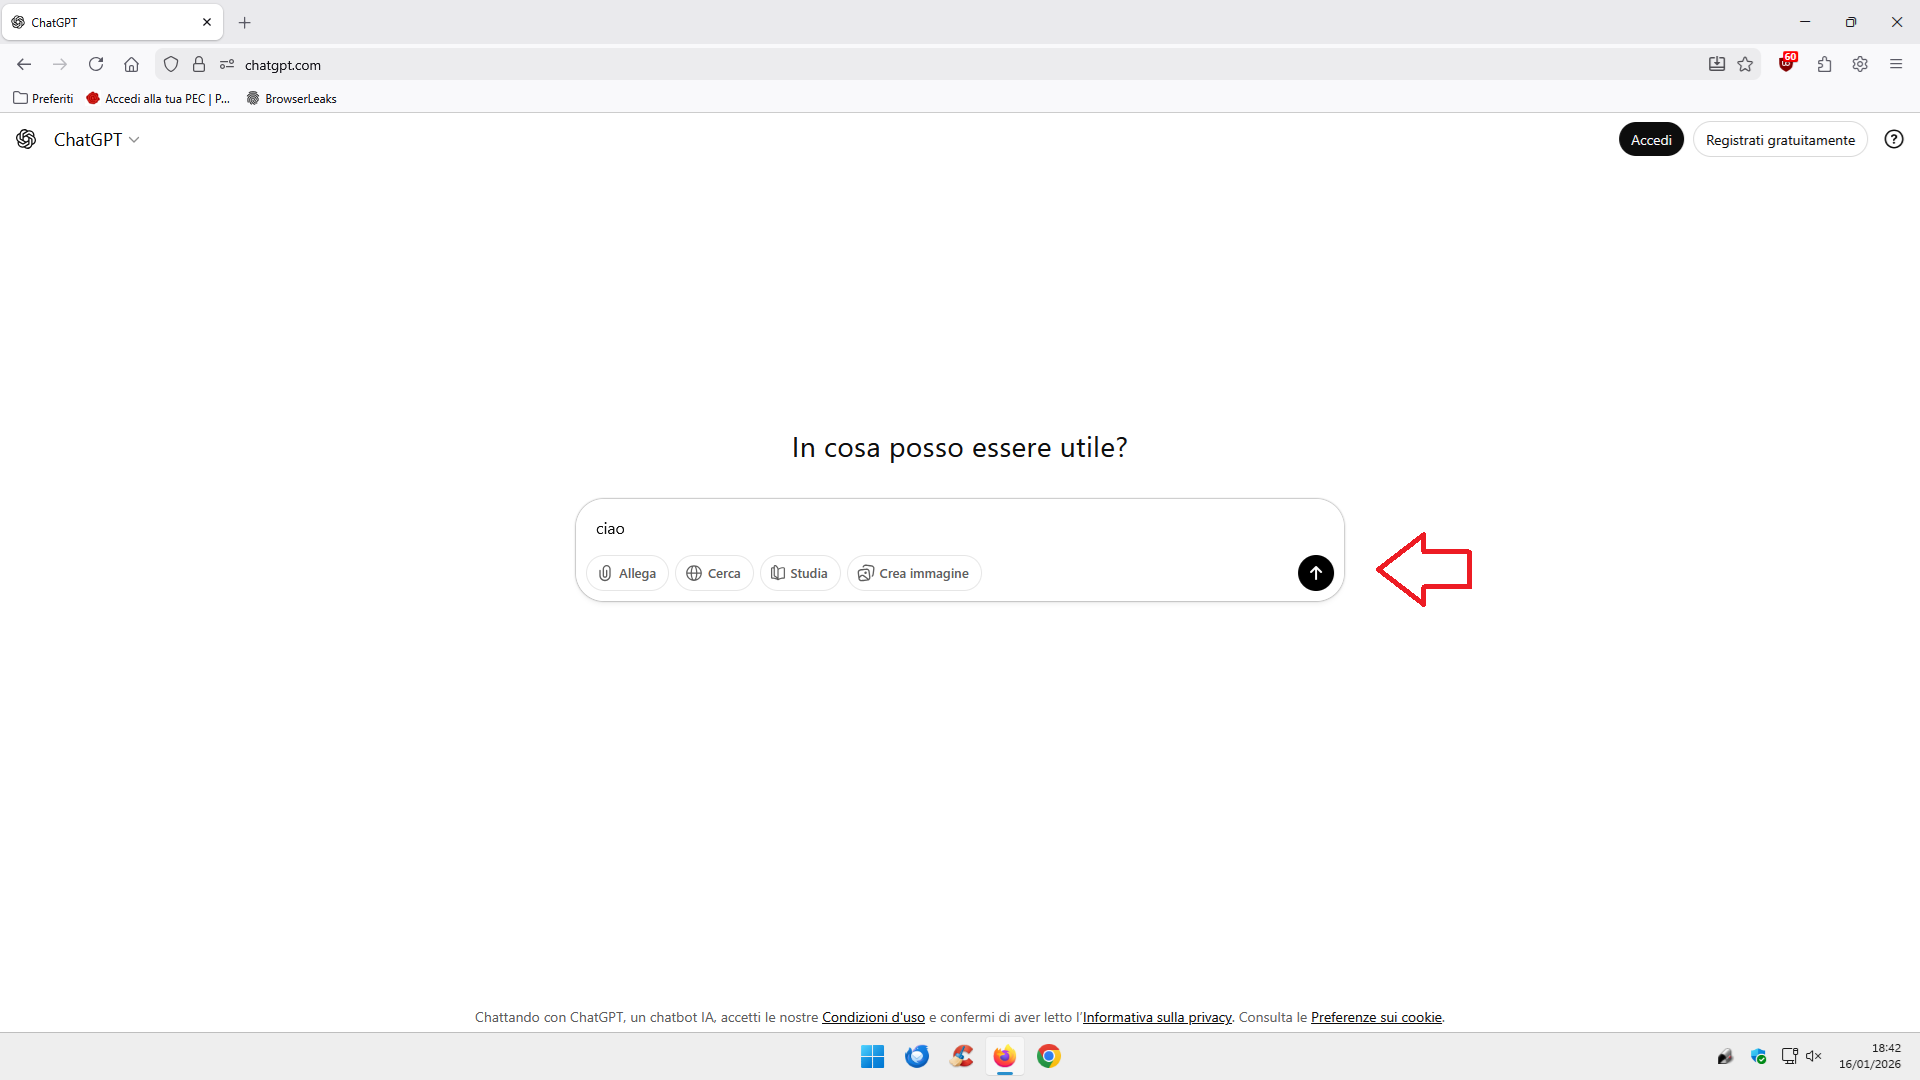This screenshot has height=1080, width=1920.
Task: Open the gear settings icon in toolbar
Action: tap(1860, 64)
